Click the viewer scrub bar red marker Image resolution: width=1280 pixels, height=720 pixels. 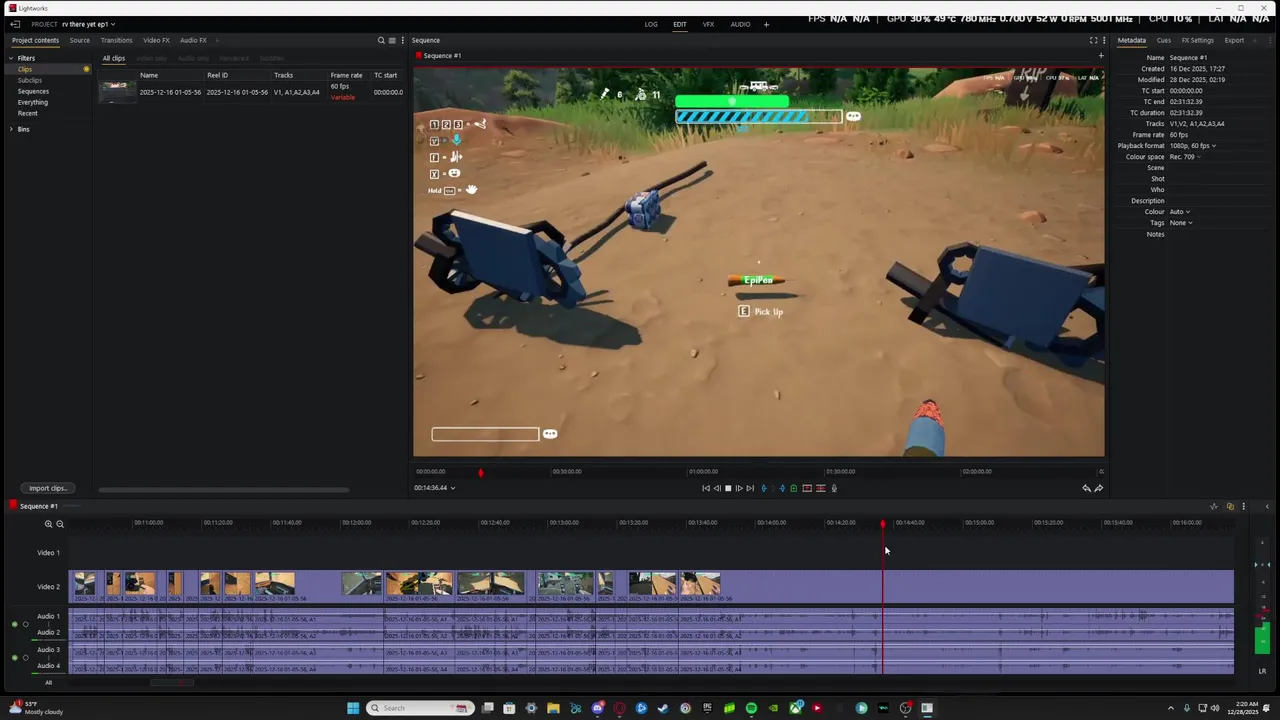[480, 472]
